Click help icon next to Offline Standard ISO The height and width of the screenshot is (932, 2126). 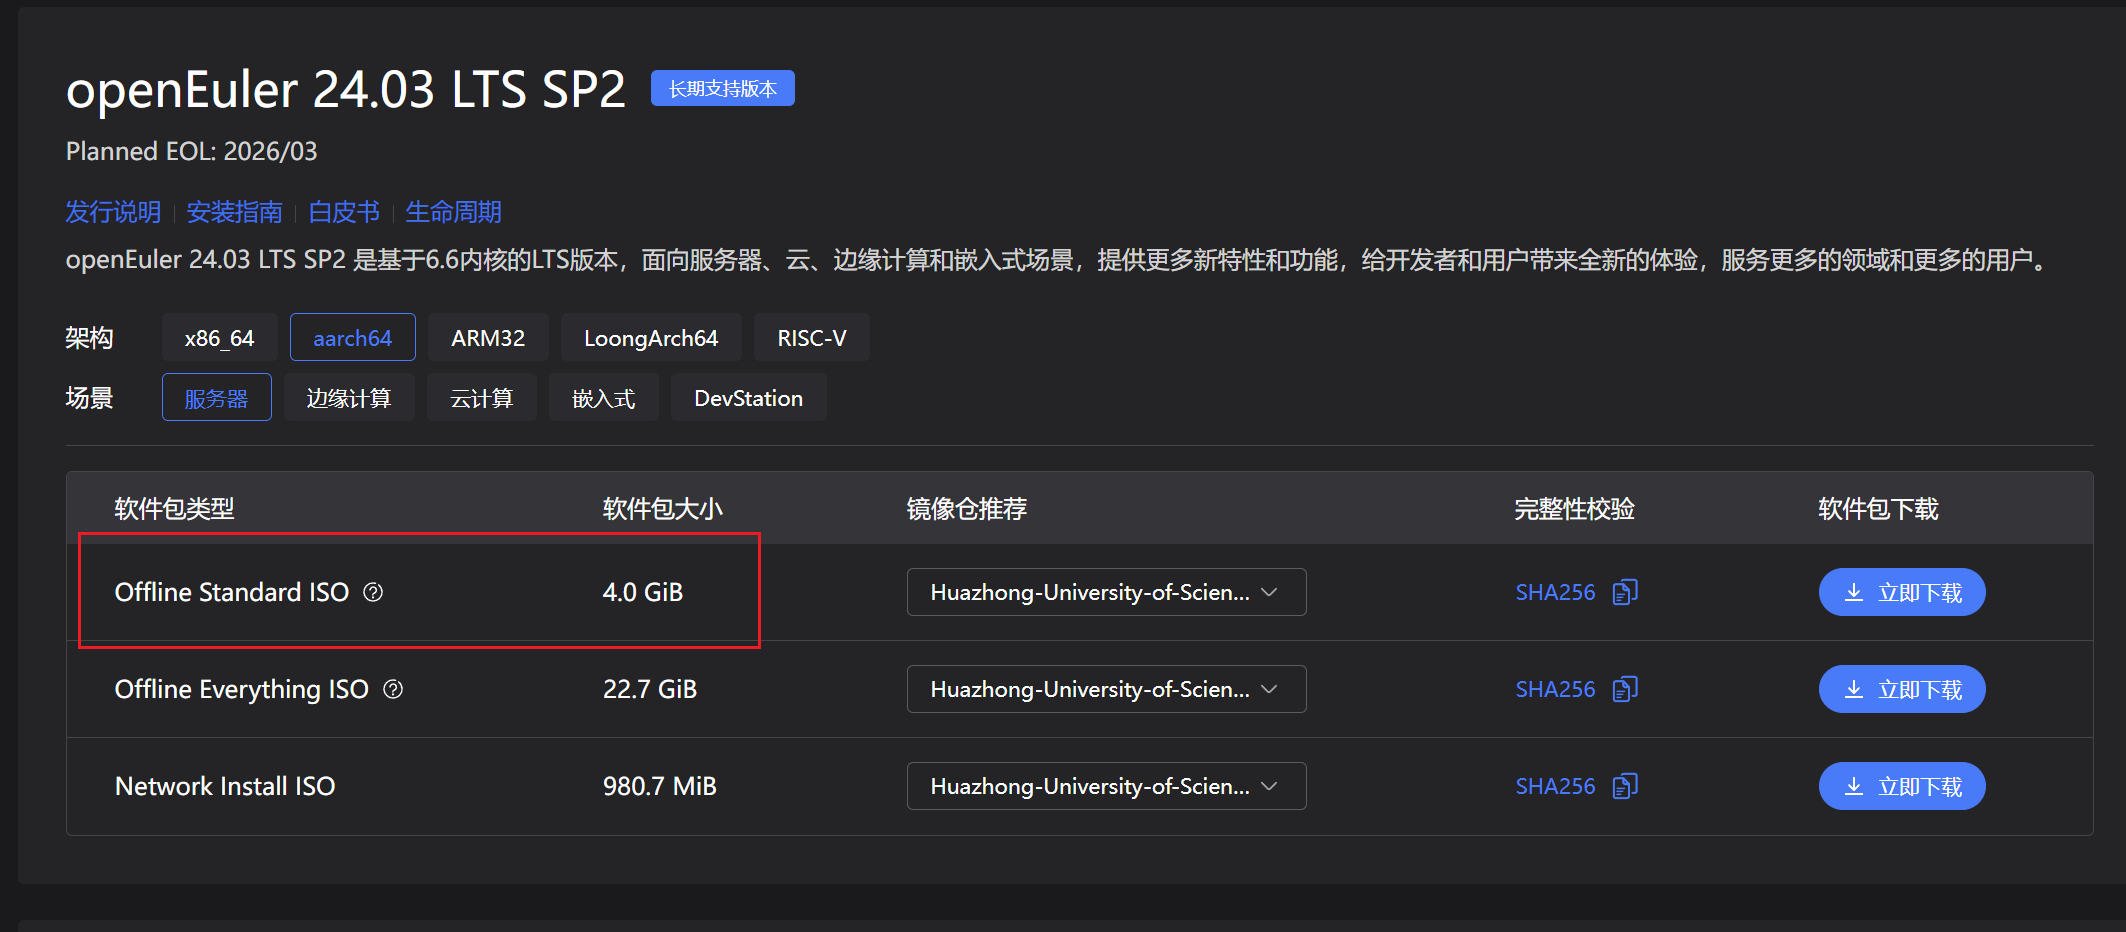pos(373,592)
